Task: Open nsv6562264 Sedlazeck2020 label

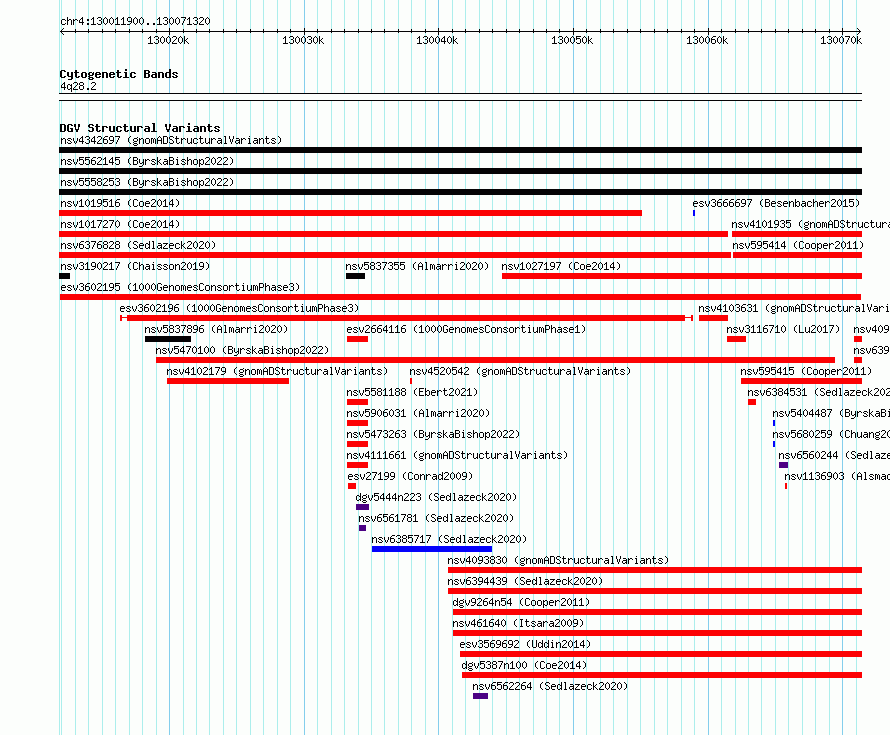Action: tap(550, 686)
